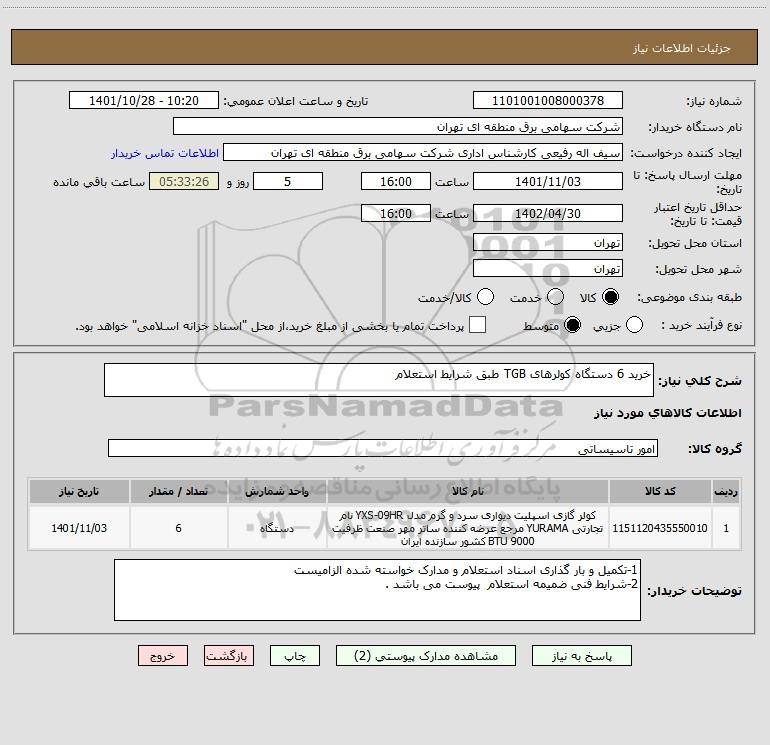Click the ساعت باقی مانده label
The image size is (770, 745).
tap(99, 182)
